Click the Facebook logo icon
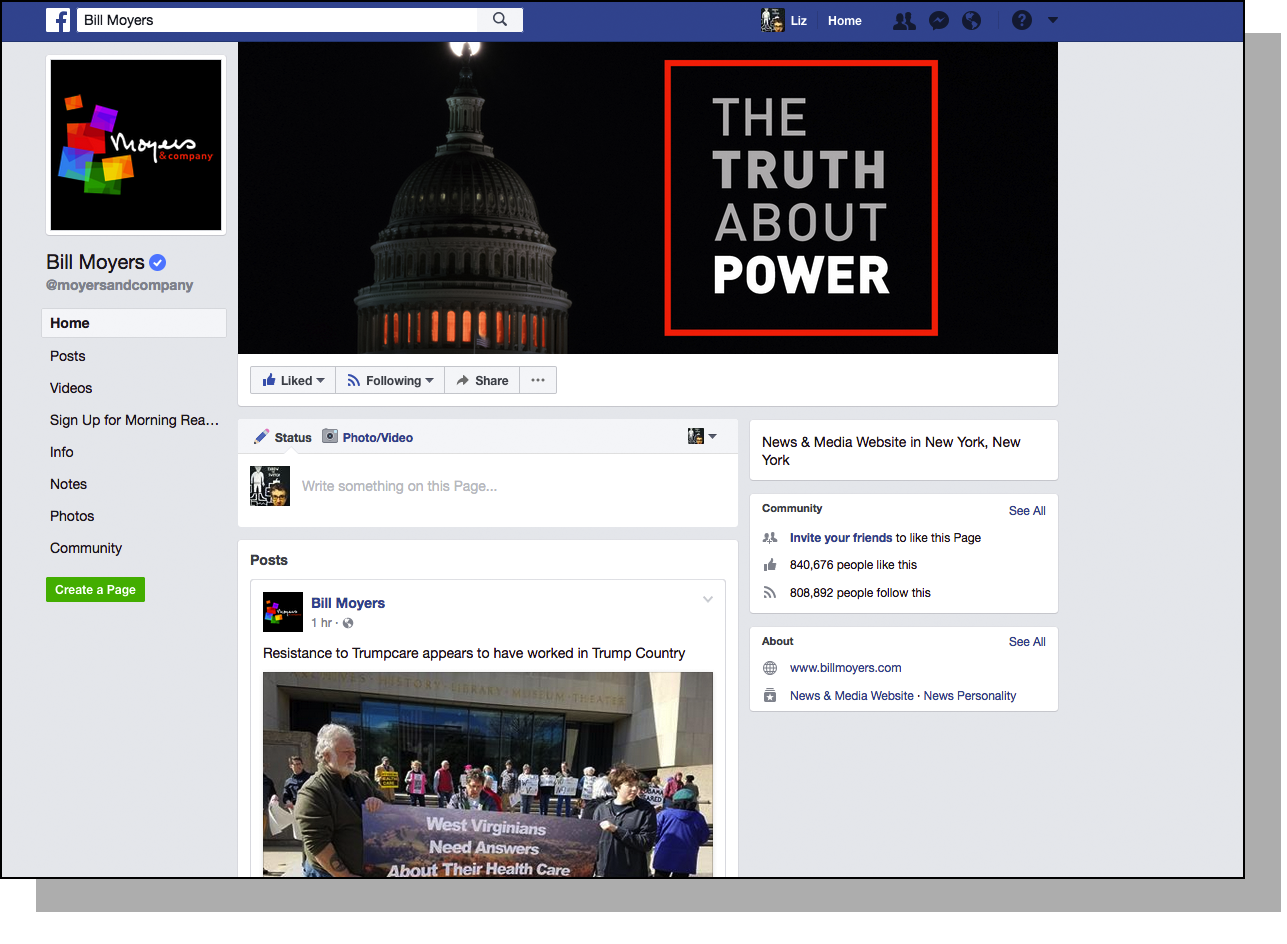 point(58,20)
